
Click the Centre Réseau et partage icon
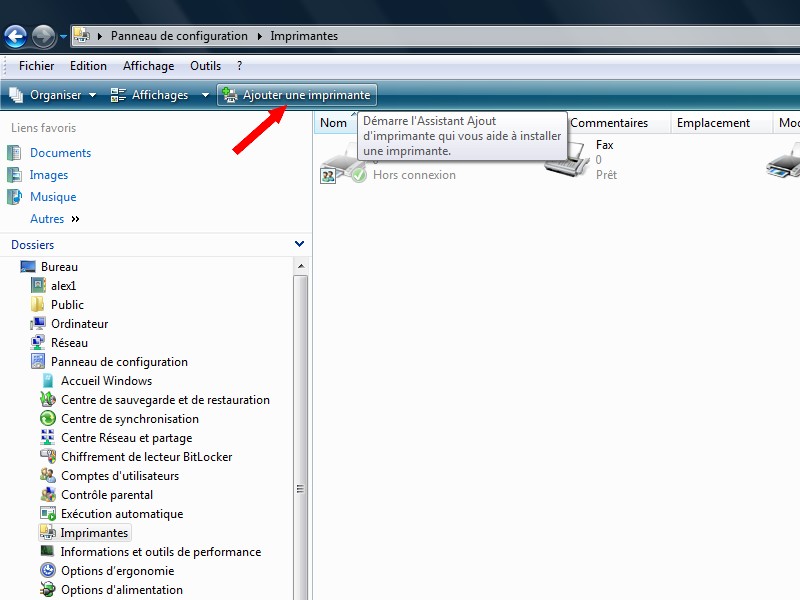[x=47, y=438]
